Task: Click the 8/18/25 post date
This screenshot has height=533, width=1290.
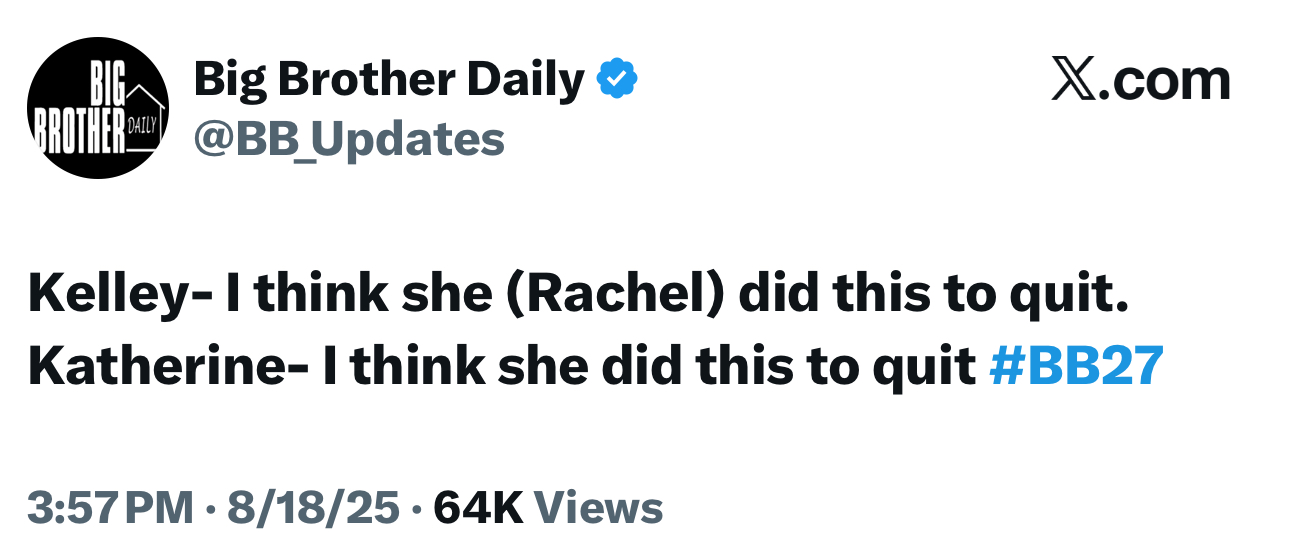Action: 314,507
